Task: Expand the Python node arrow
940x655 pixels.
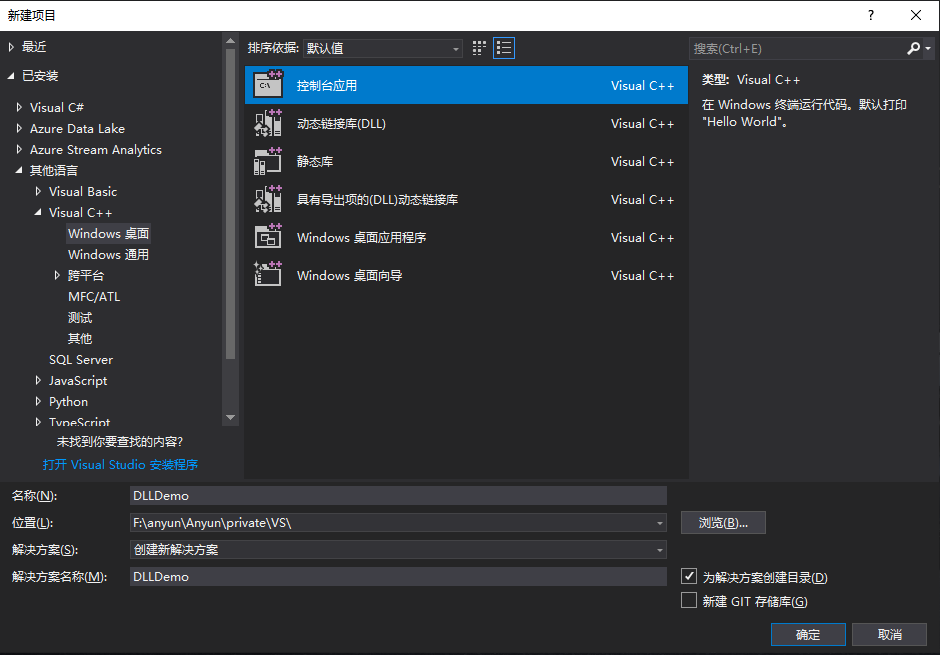Action: [38, 402]
